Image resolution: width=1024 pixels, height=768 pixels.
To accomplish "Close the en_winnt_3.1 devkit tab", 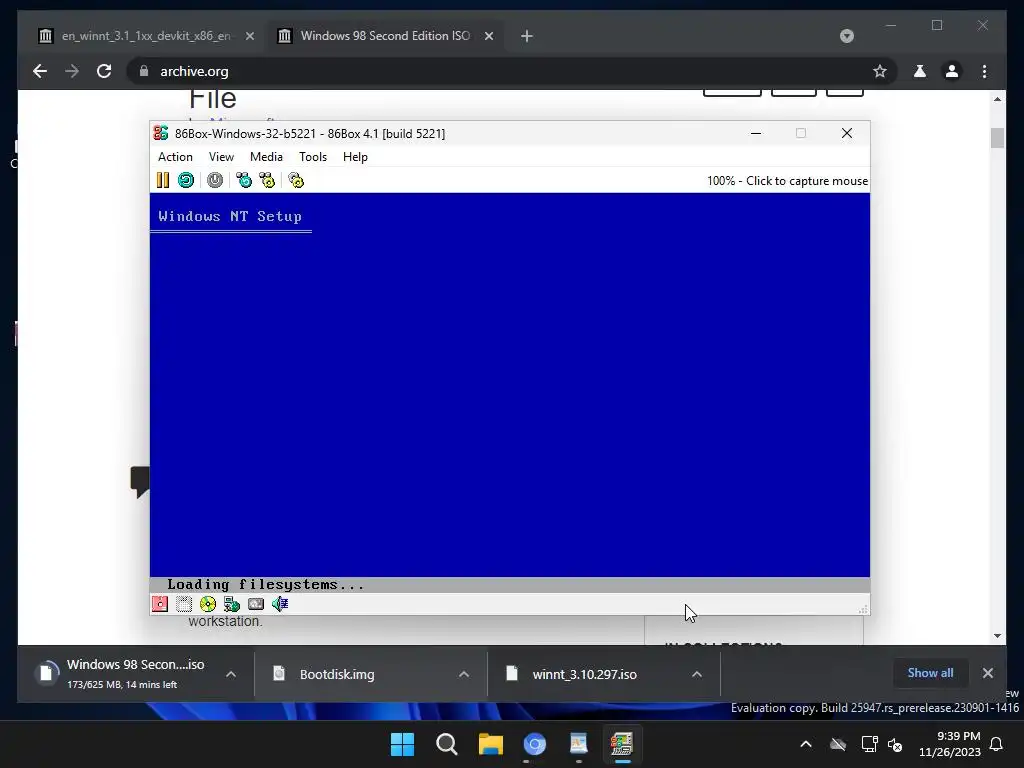I will click(x=249, y=36).
